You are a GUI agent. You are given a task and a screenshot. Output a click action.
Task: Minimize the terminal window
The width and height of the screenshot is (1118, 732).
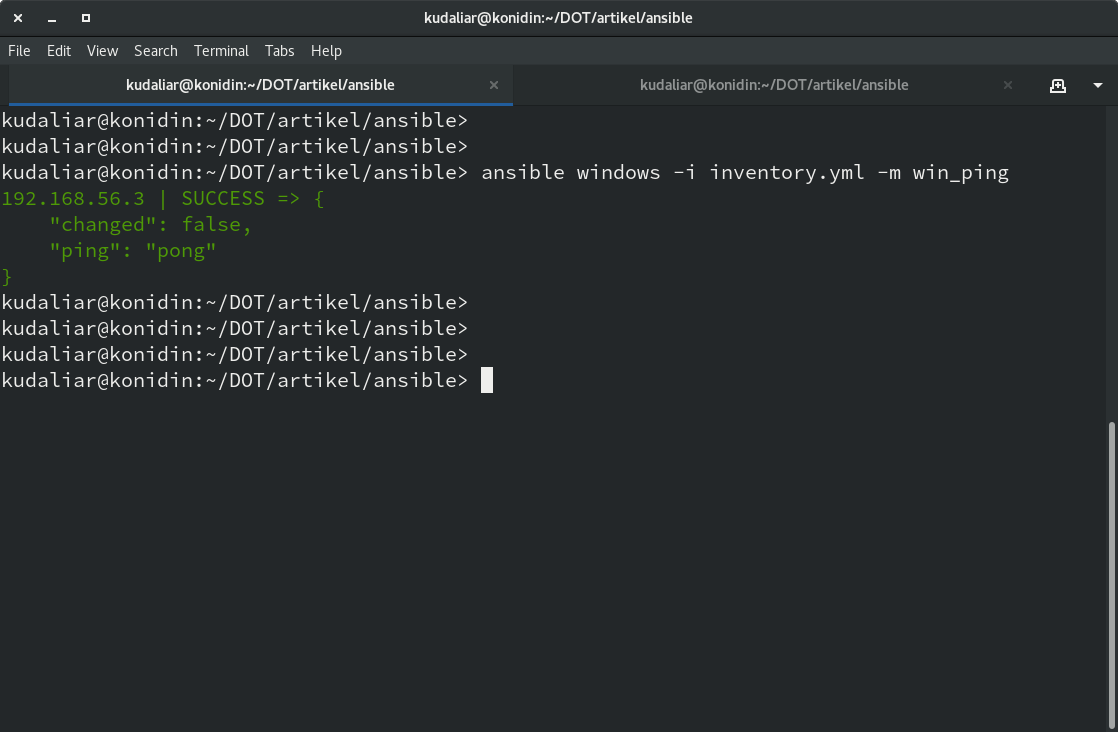click(x=52, y=19)
